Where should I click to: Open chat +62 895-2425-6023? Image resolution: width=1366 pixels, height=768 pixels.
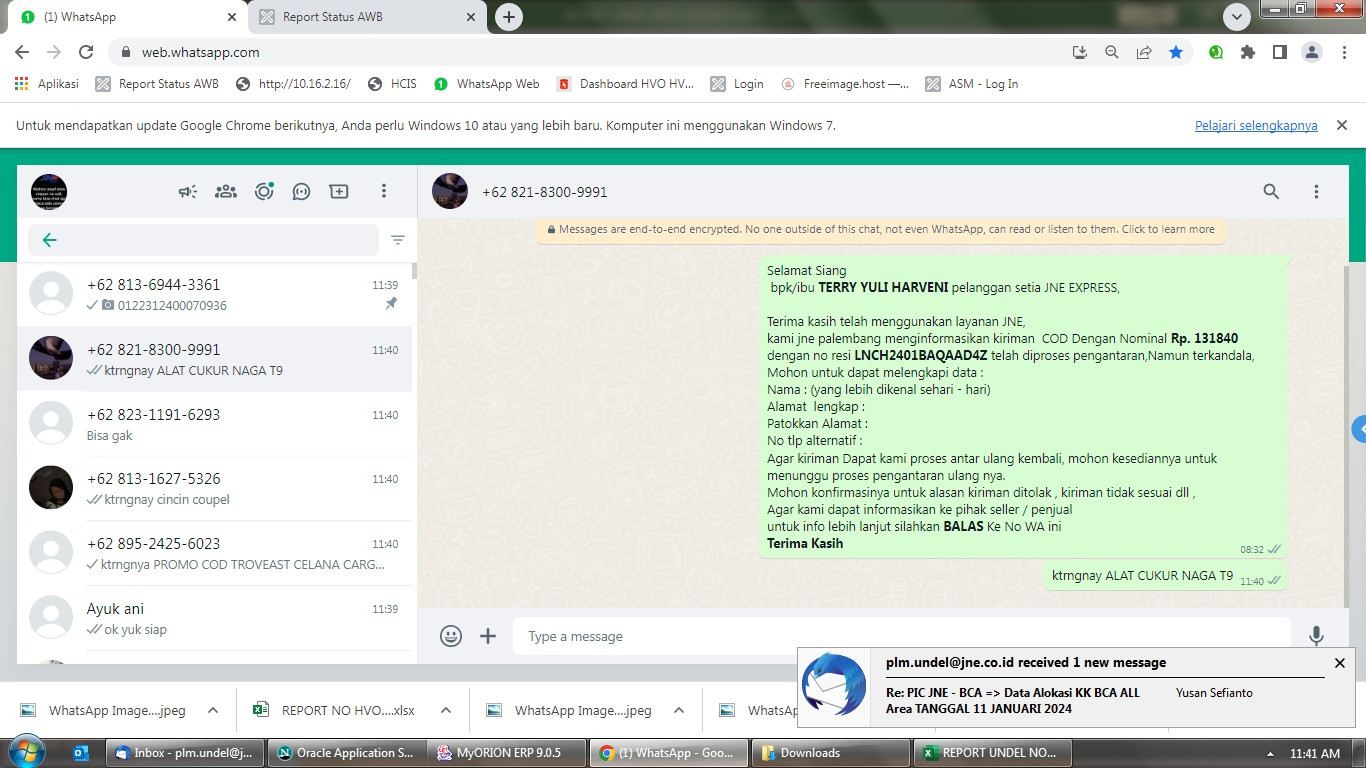217,553
